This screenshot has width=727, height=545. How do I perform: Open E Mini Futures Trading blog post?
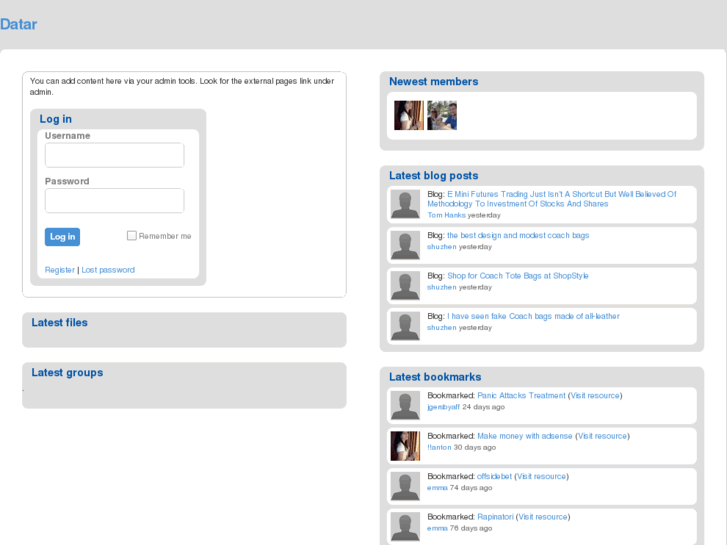(552, 199)
